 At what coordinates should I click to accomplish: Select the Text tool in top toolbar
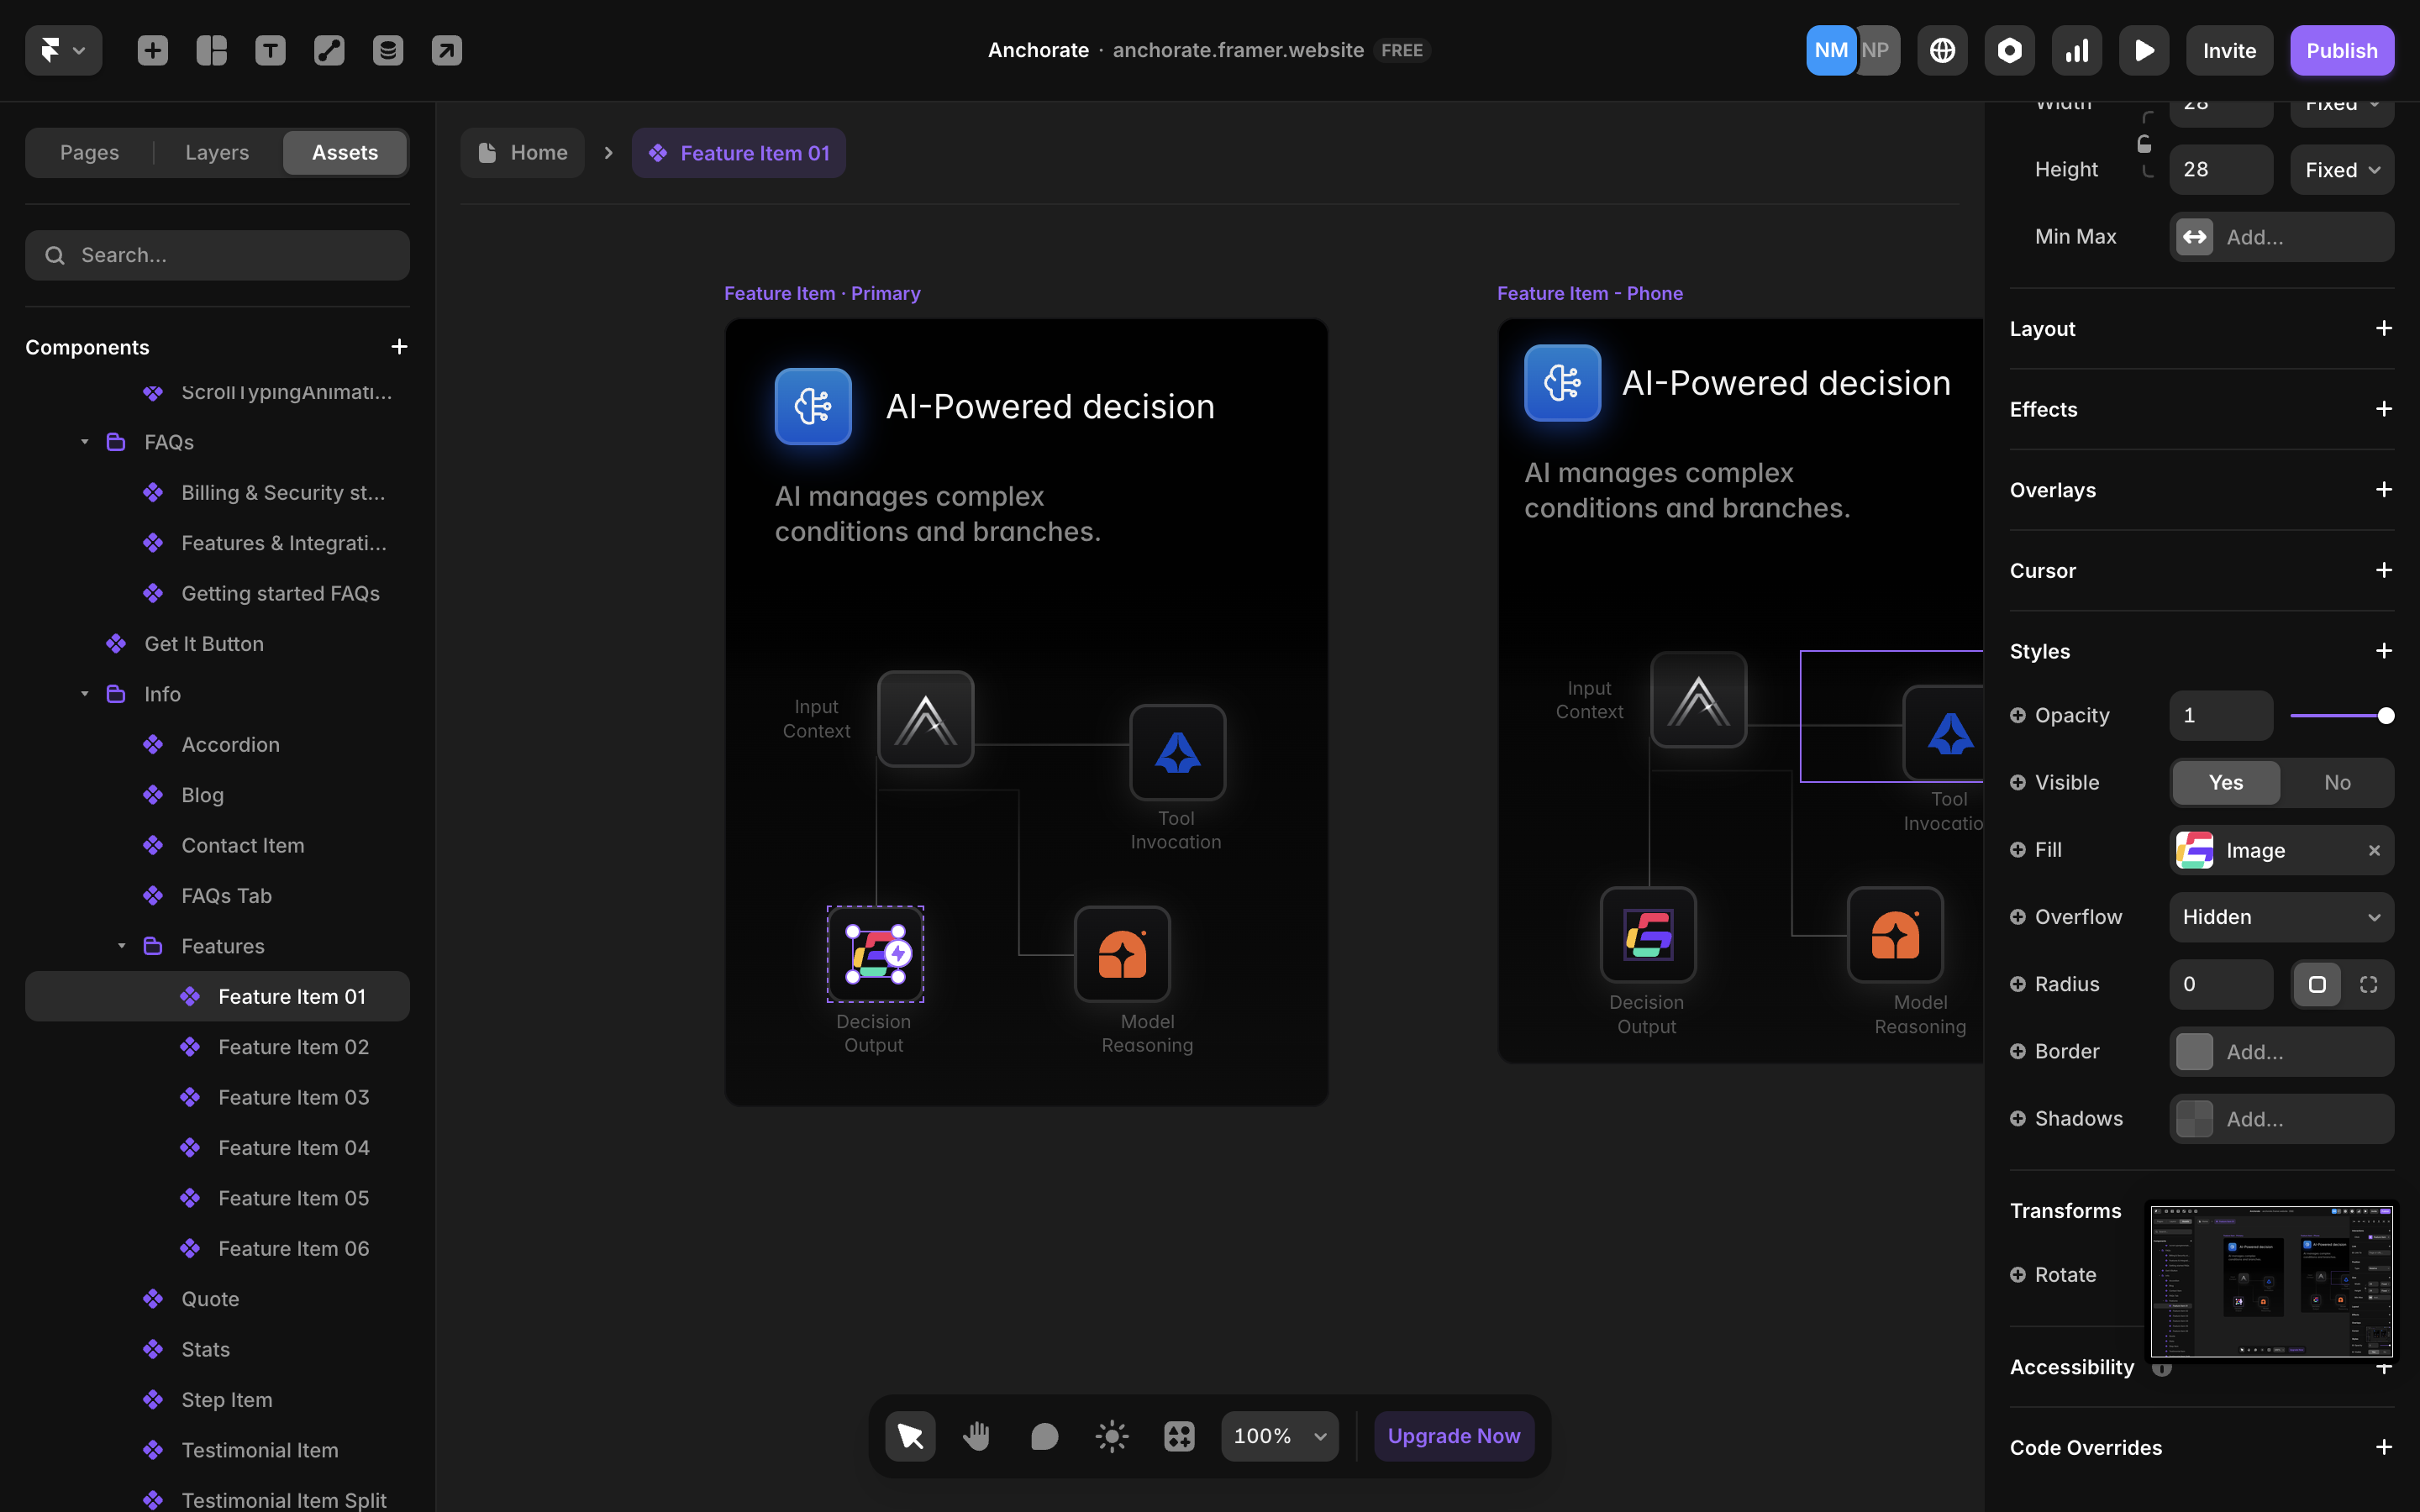pyautogui.click(x=270, y=50)
